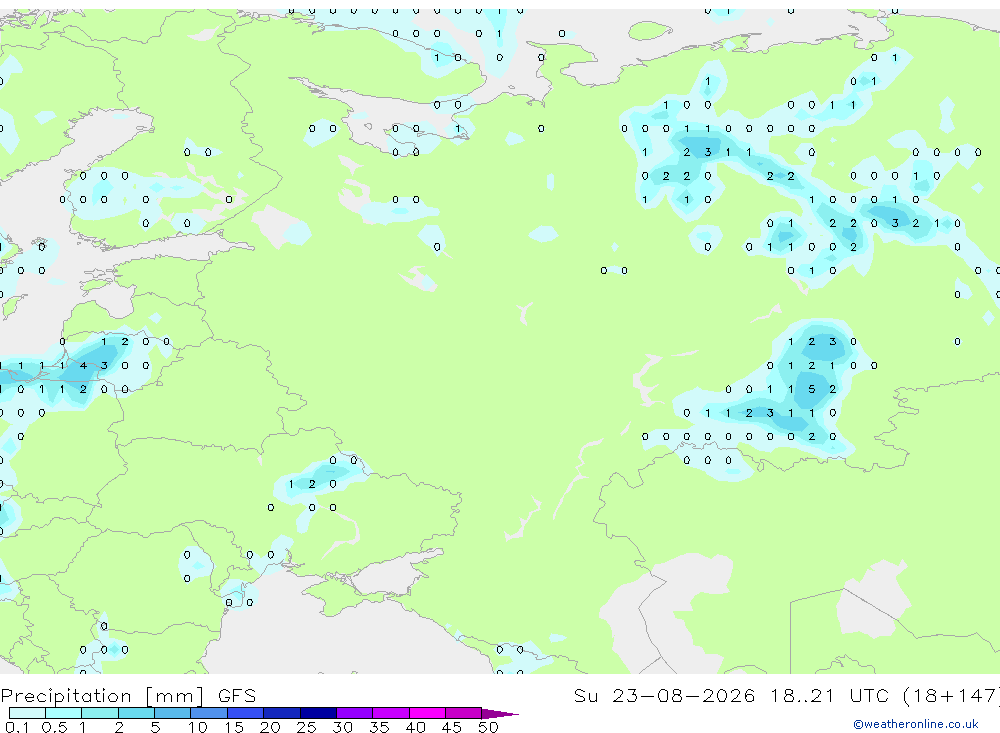Pick the 15–20 mm legend color swatch

[x=246, y=713]
